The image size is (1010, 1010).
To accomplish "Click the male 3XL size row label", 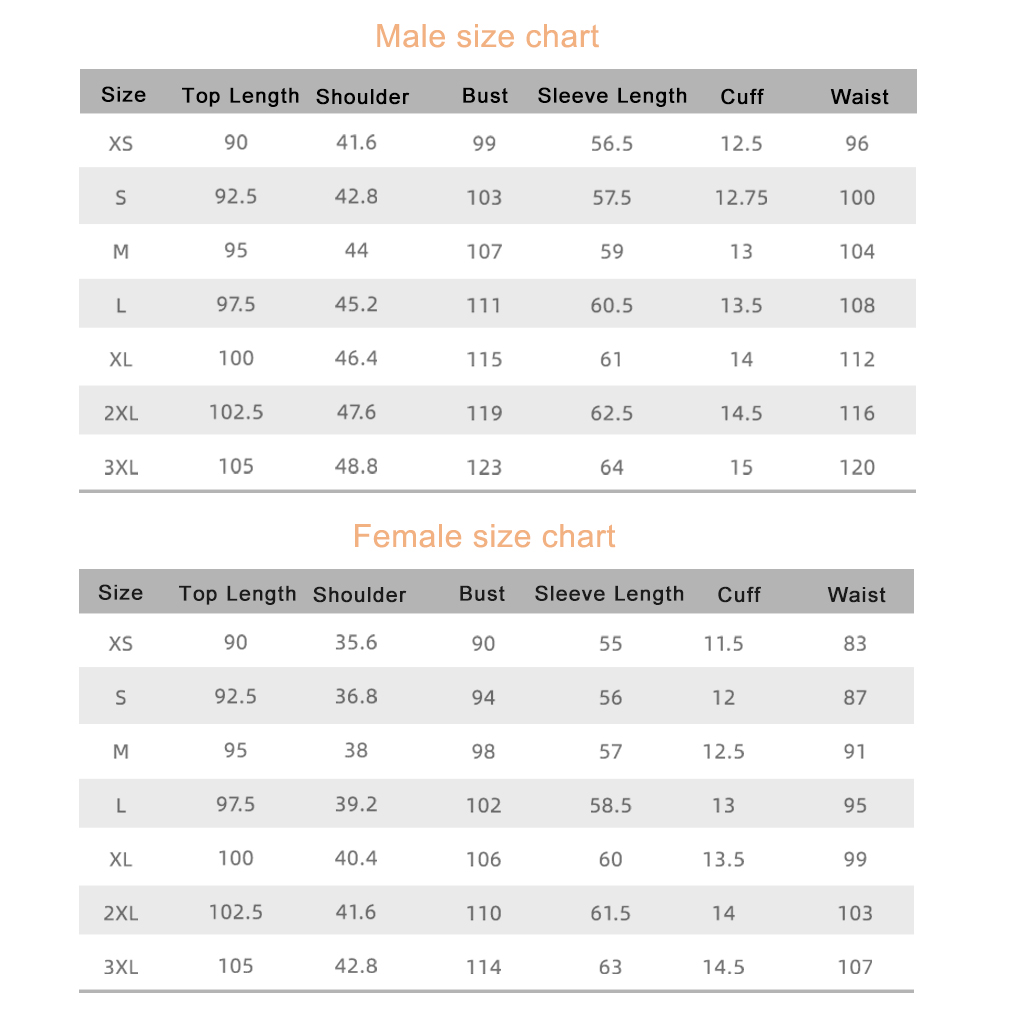I will (121, 467).
